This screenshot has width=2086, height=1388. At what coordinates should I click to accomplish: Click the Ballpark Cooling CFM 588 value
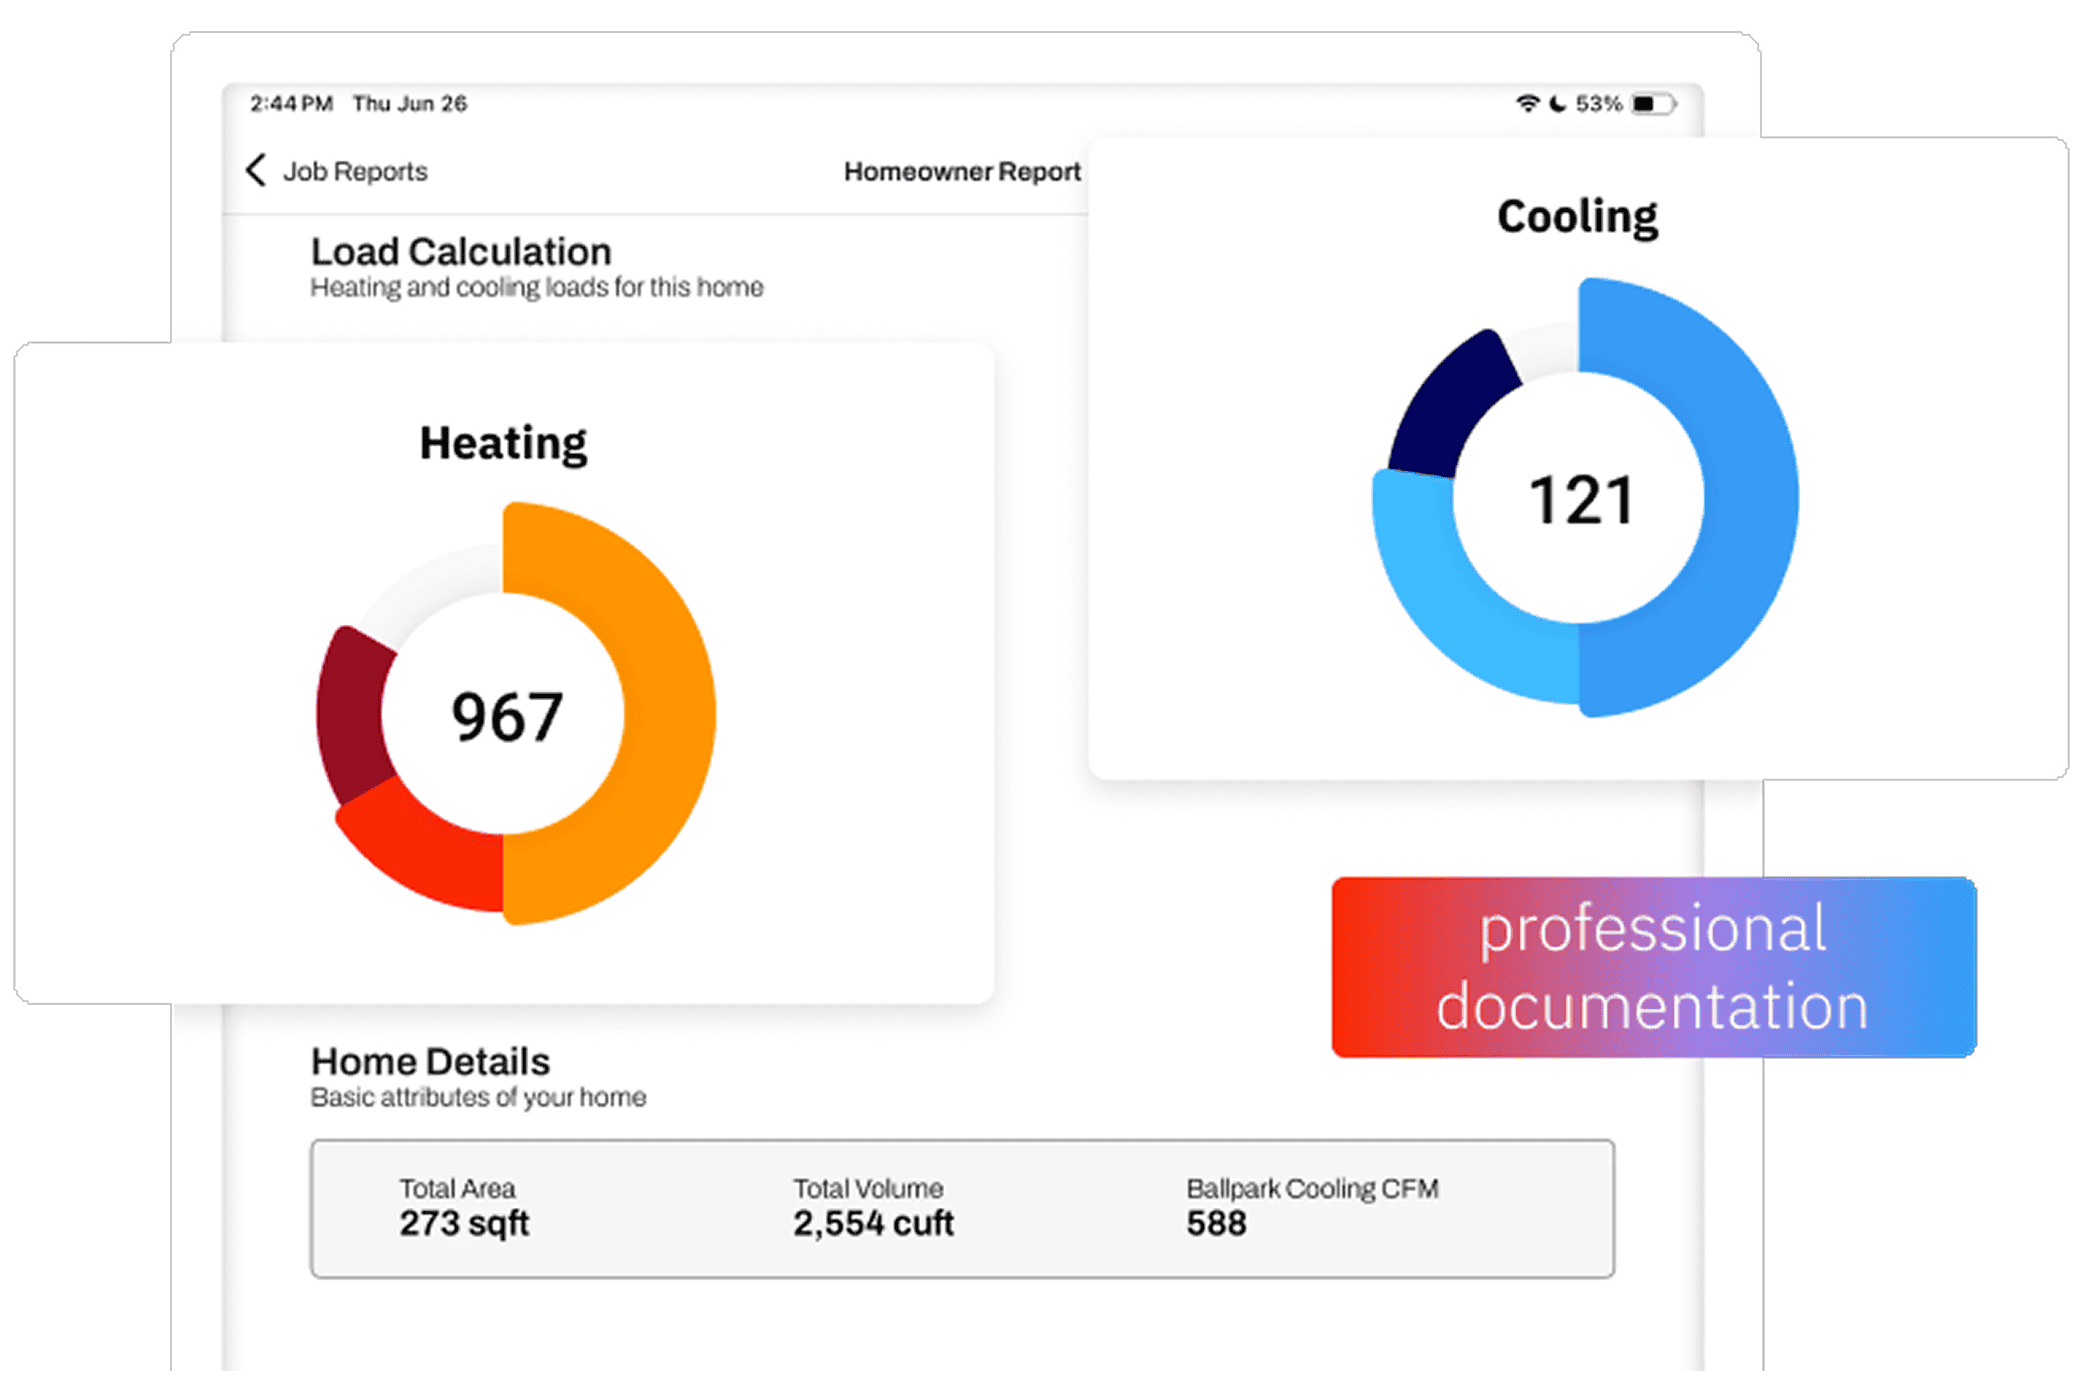(1216, 1222)
